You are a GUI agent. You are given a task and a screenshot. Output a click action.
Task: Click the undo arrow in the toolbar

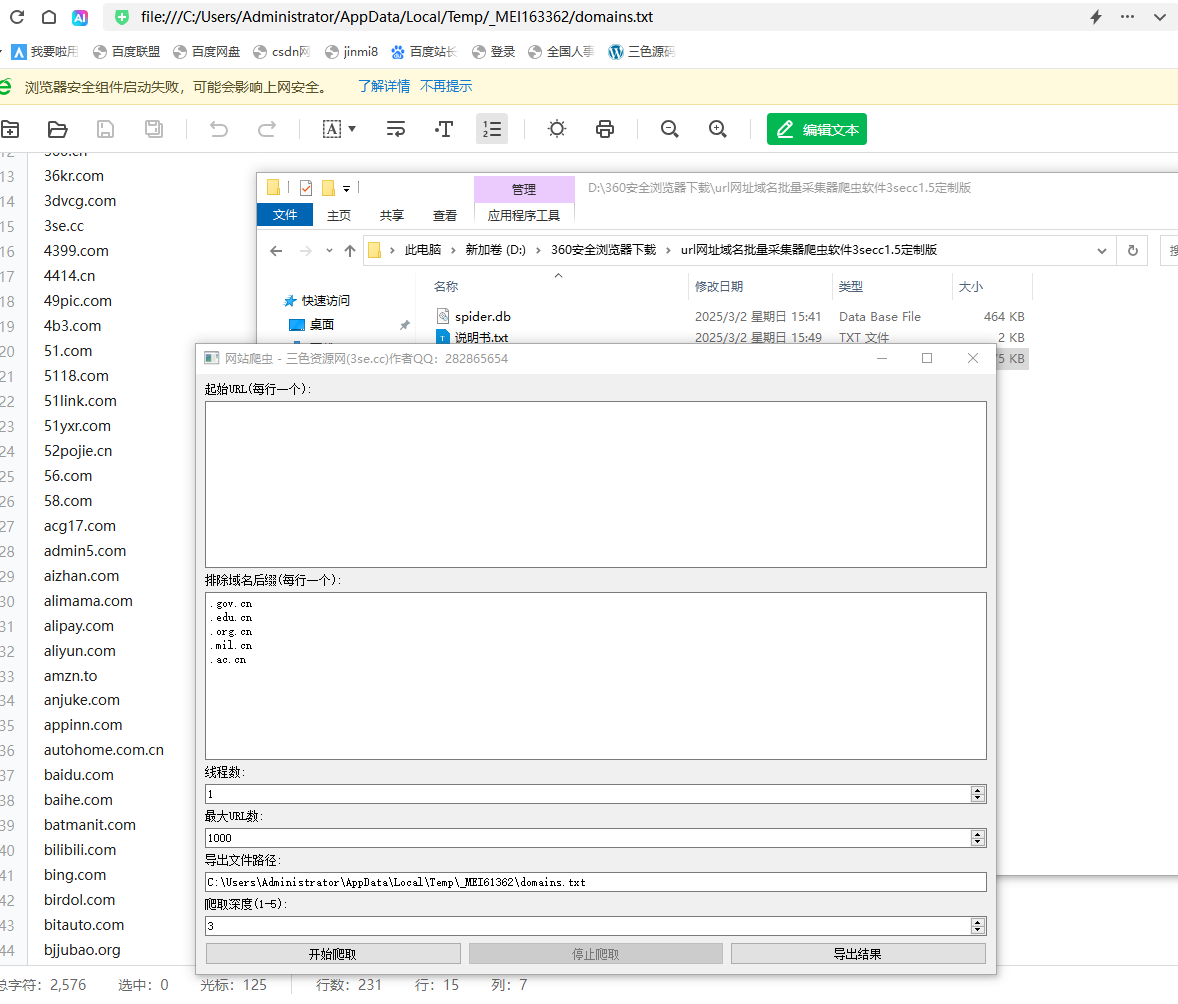tap(218, 129)
